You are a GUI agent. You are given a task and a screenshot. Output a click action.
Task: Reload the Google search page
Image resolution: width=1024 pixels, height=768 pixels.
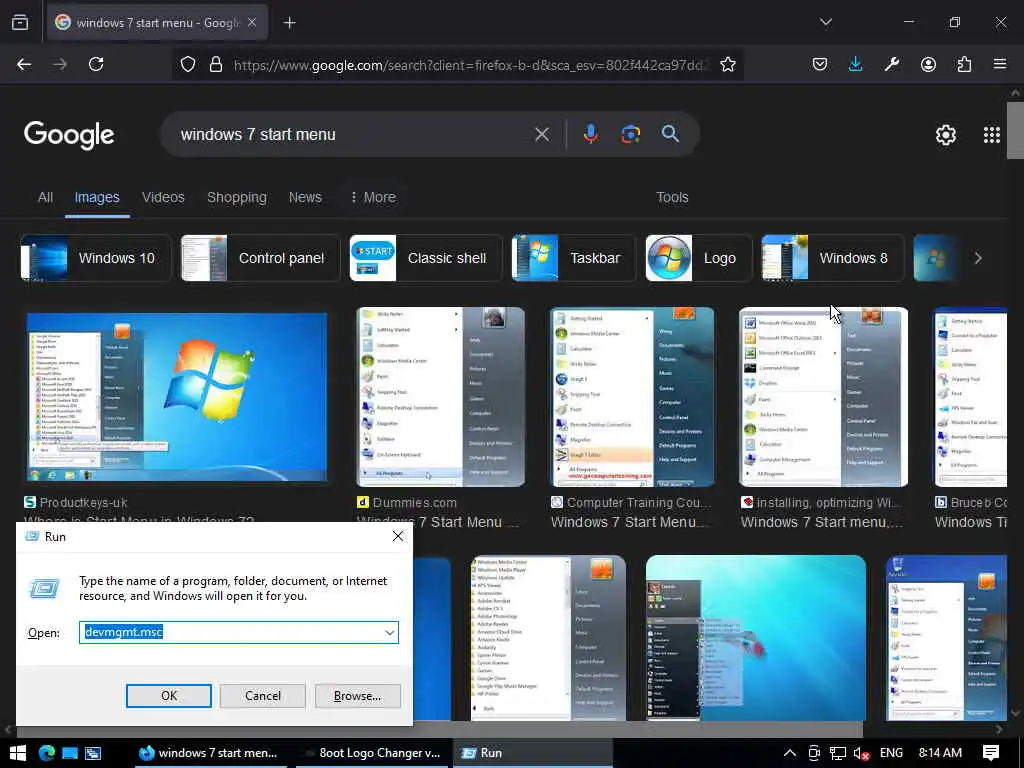[96, 64]
